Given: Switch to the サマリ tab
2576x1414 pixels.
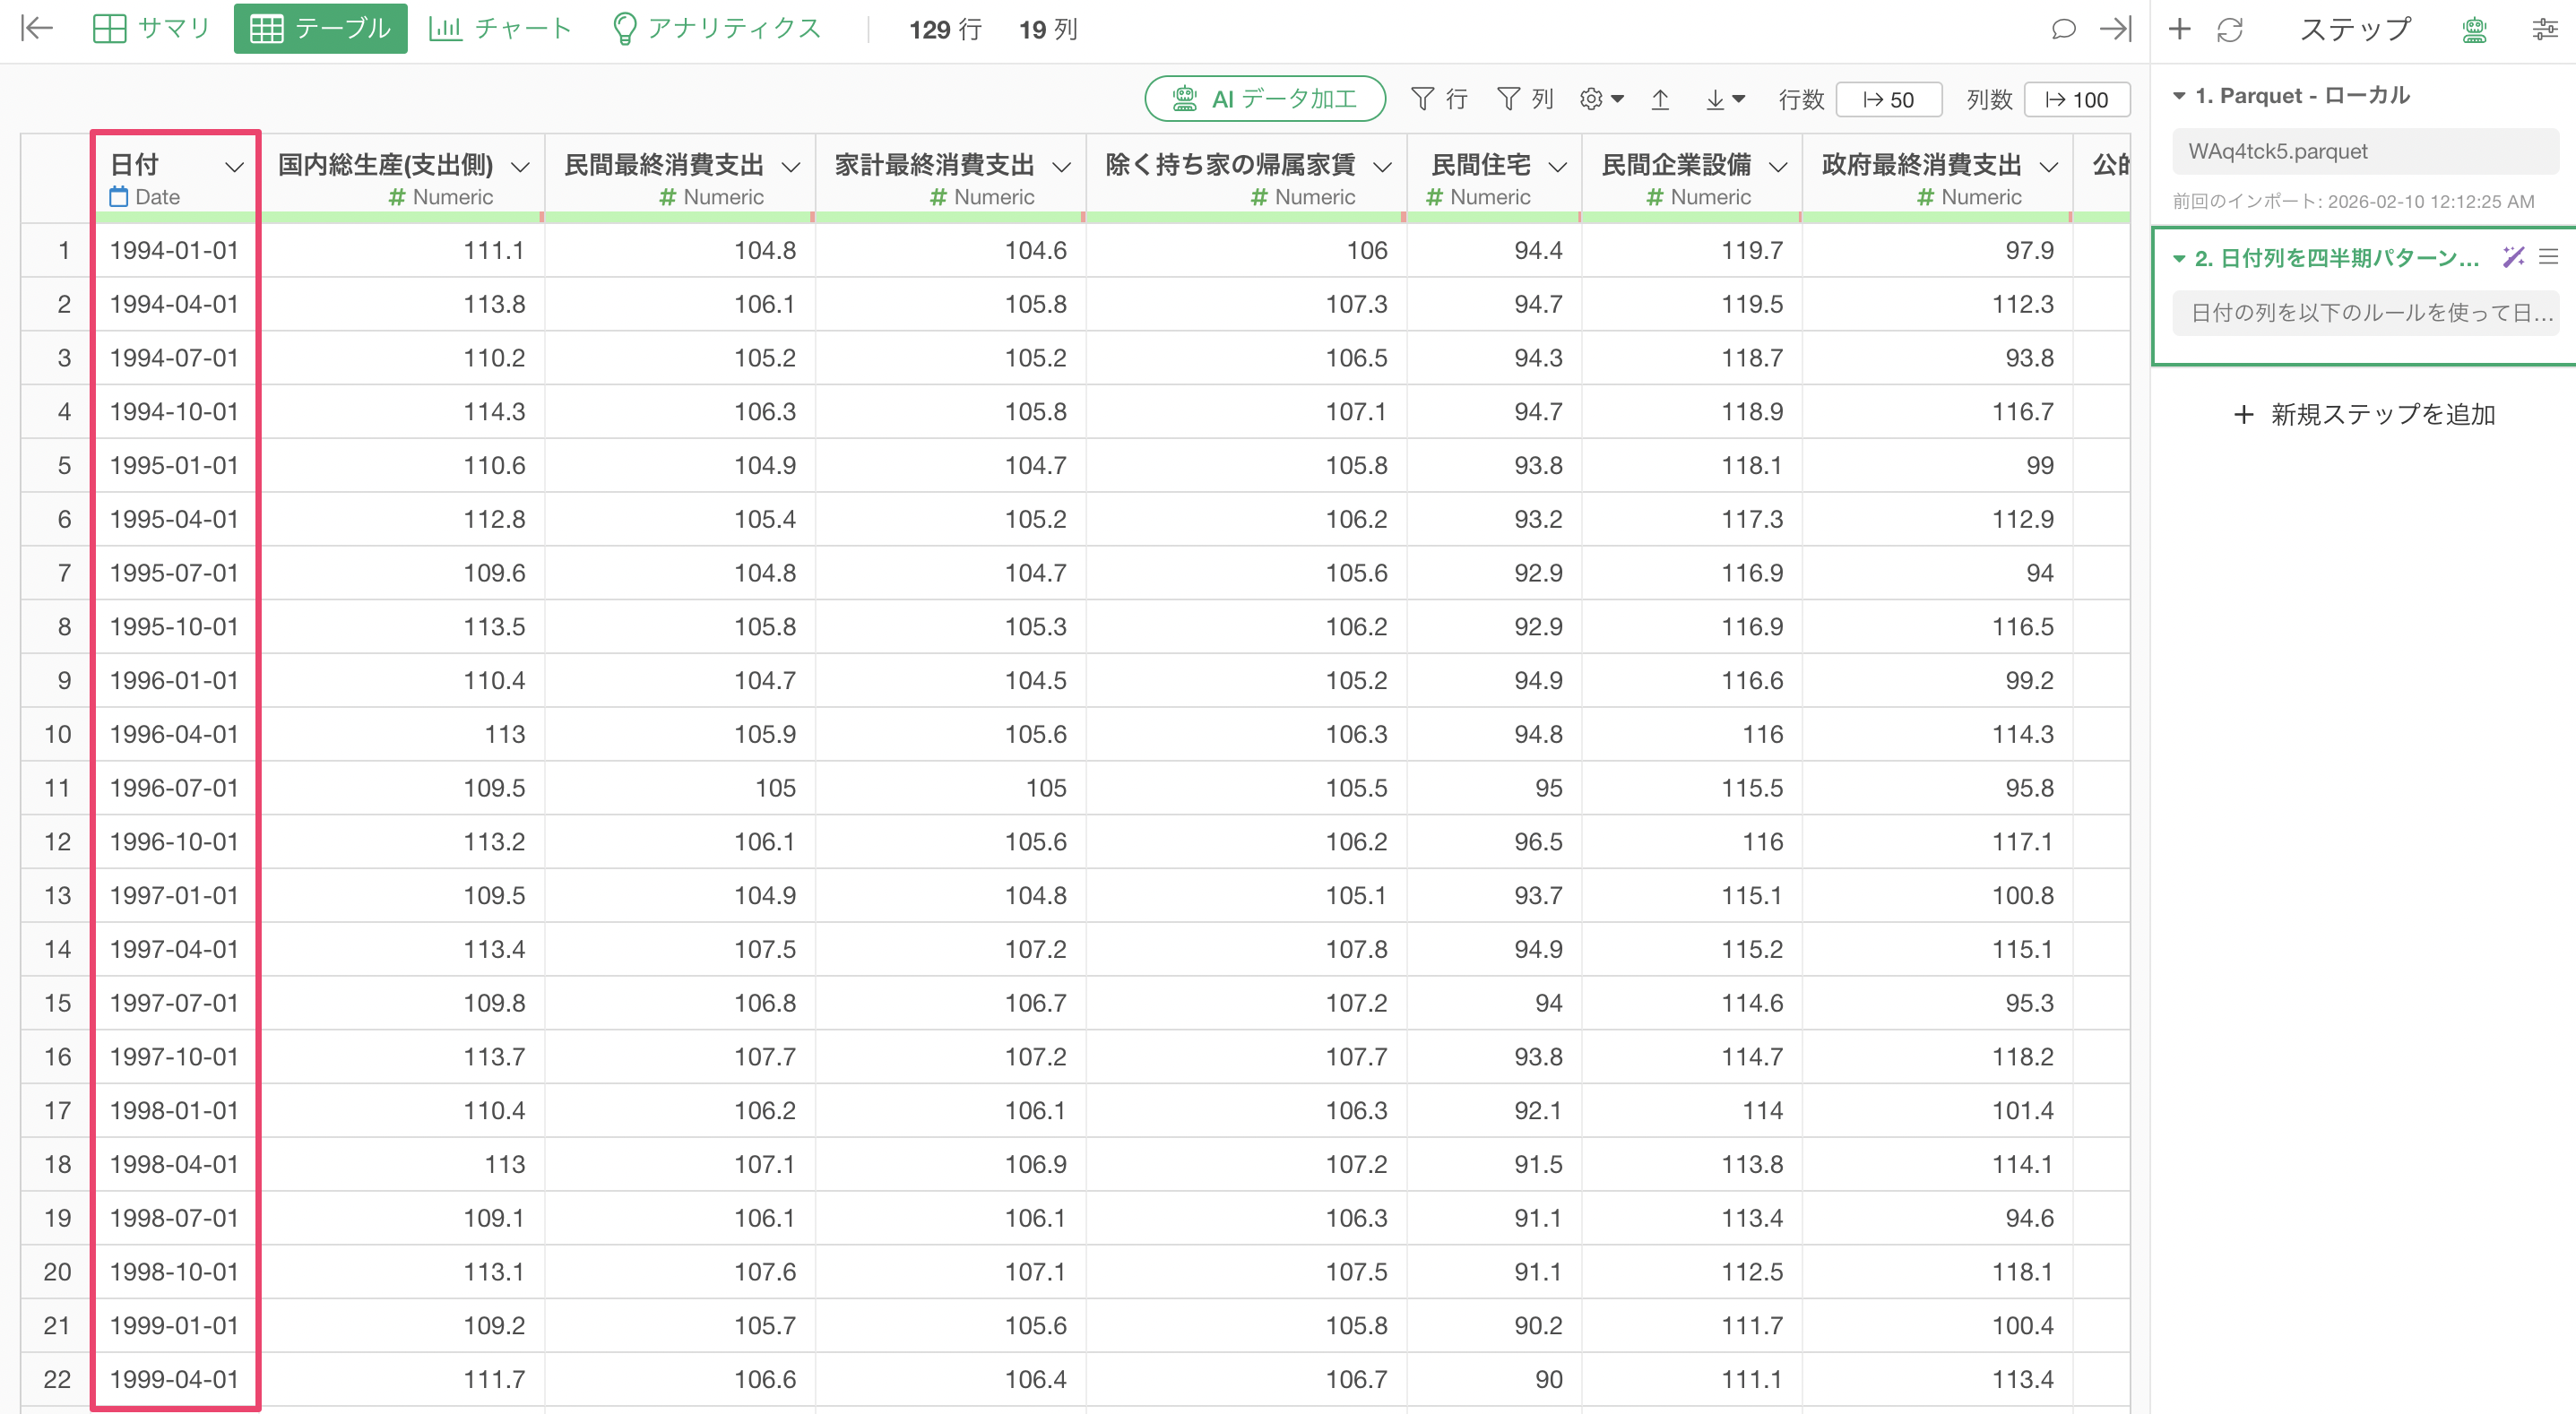Looking at the screenshot, I should point(152,28).
